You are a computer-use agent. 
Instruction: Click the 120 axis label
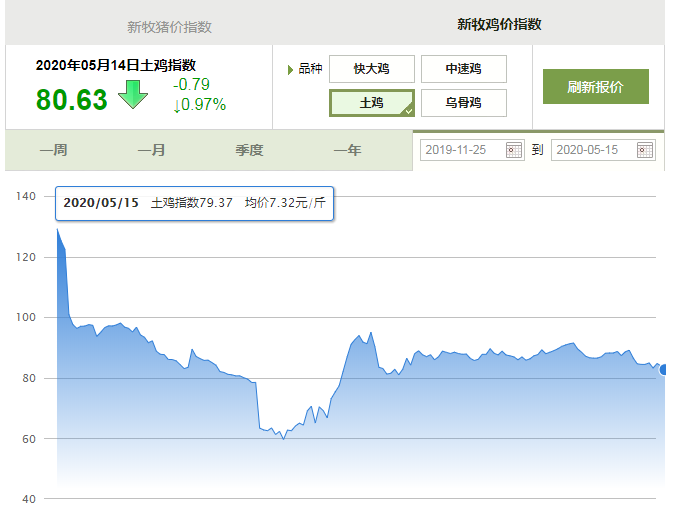tap(26, 257)
